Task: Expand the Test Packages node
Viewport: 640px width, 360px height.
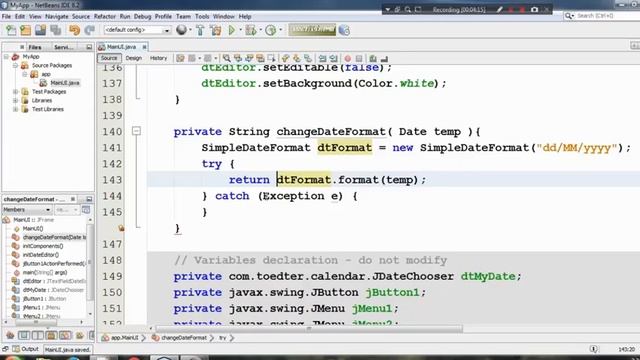Action: coord(16,91)
